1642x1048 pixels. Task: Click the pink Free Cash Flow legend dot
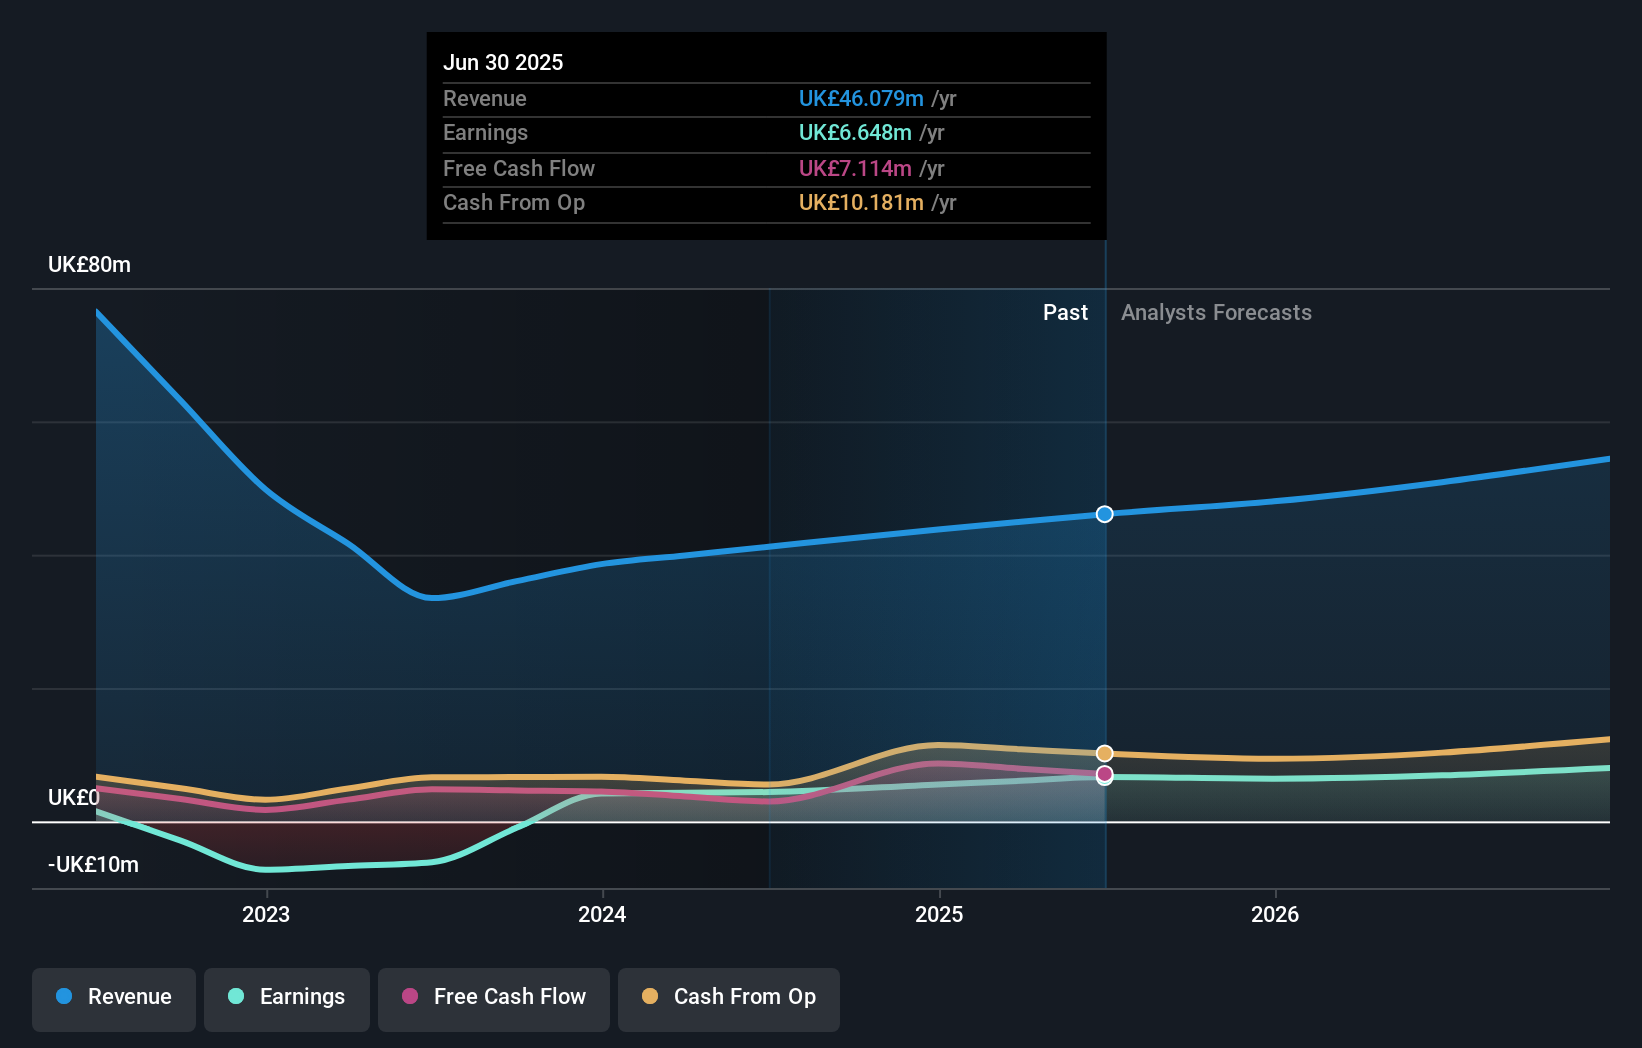click(409, 997)
